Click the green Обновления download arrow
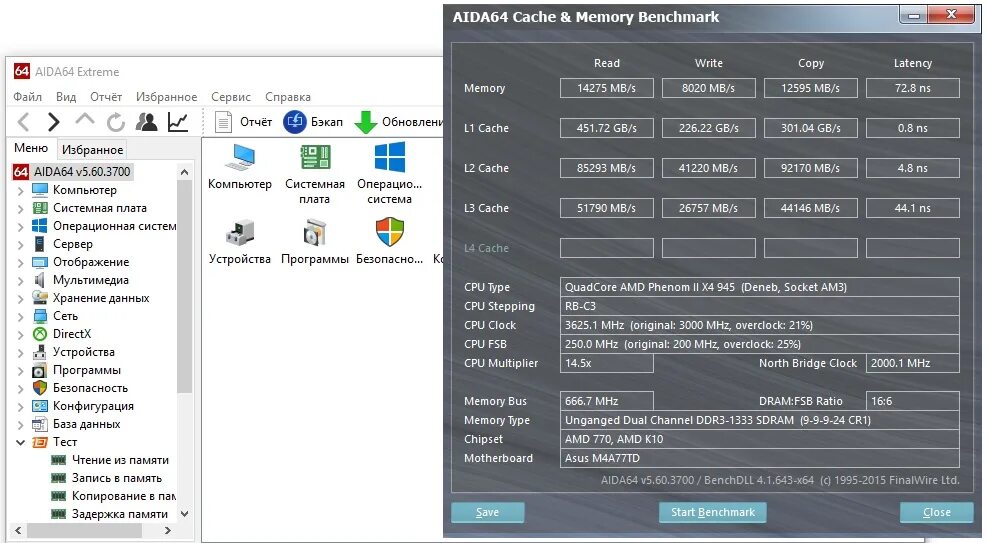The image size is (987, 543). pyautogui.click(x=365, y=122)
